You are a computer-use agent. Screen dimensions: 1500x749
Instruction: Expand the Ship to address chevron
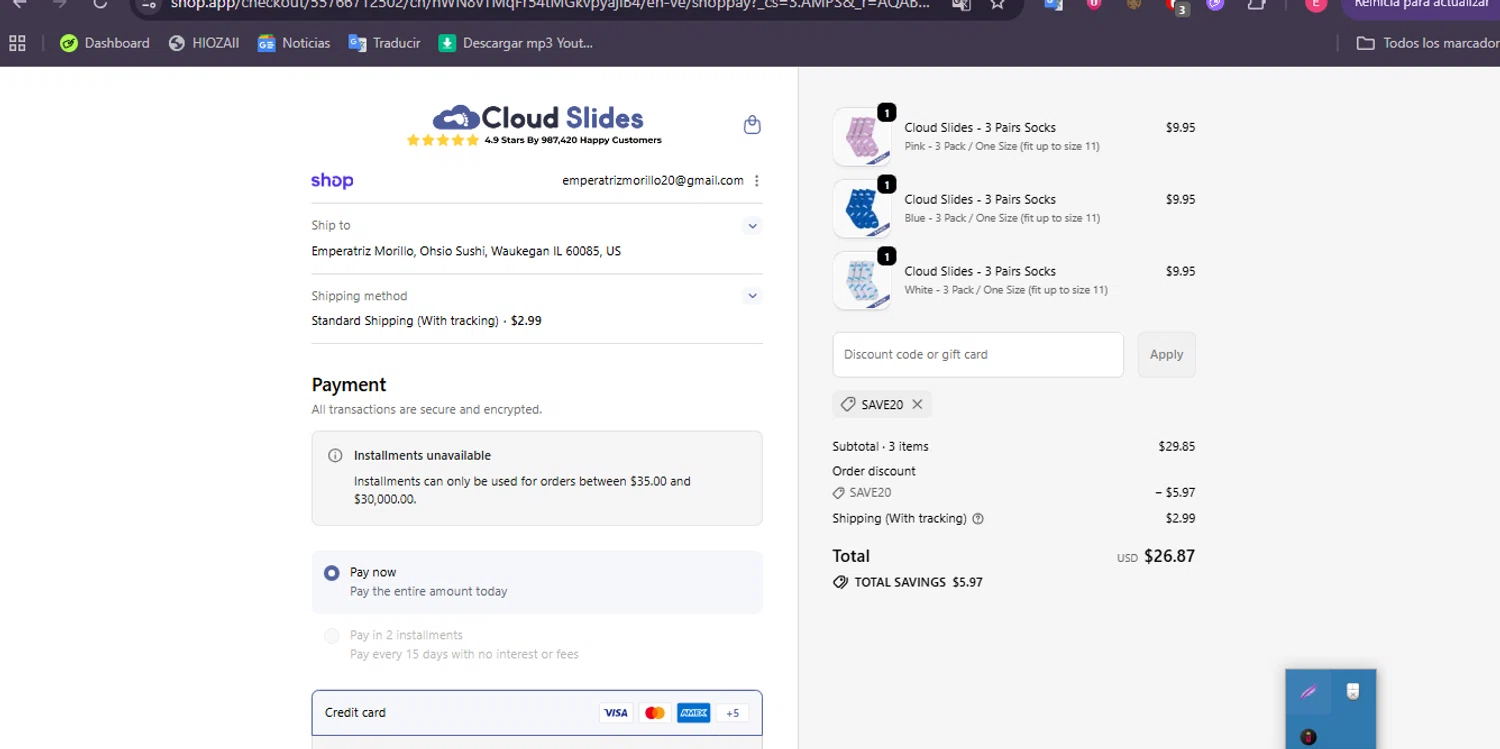pyautogui.click(x=753, y=226)
